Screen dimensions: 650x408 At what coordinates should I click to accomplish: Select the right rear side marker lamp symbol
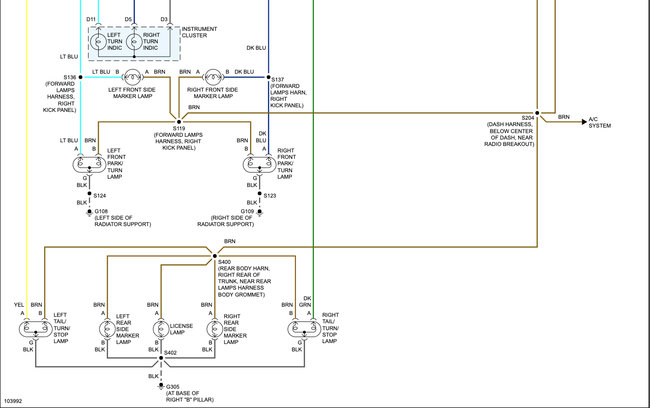tap(215, 329)
